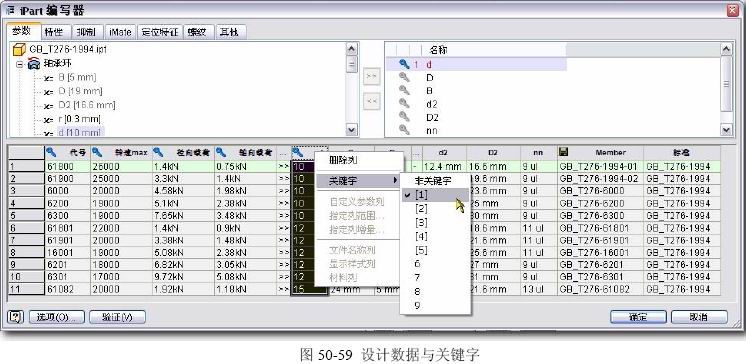
Task: Click cell 61800 in 代号 column
Action: coord(67,167)
